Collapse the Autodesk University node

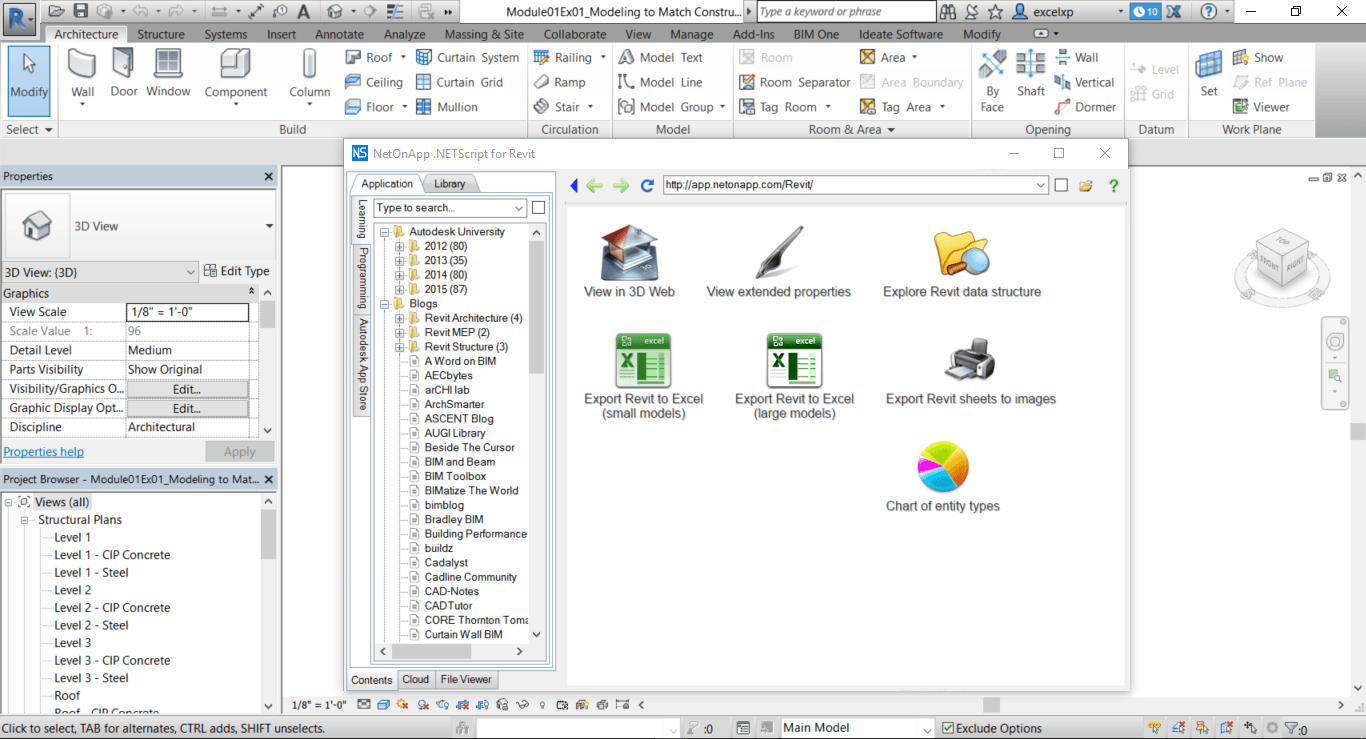[x=385, y=232]
